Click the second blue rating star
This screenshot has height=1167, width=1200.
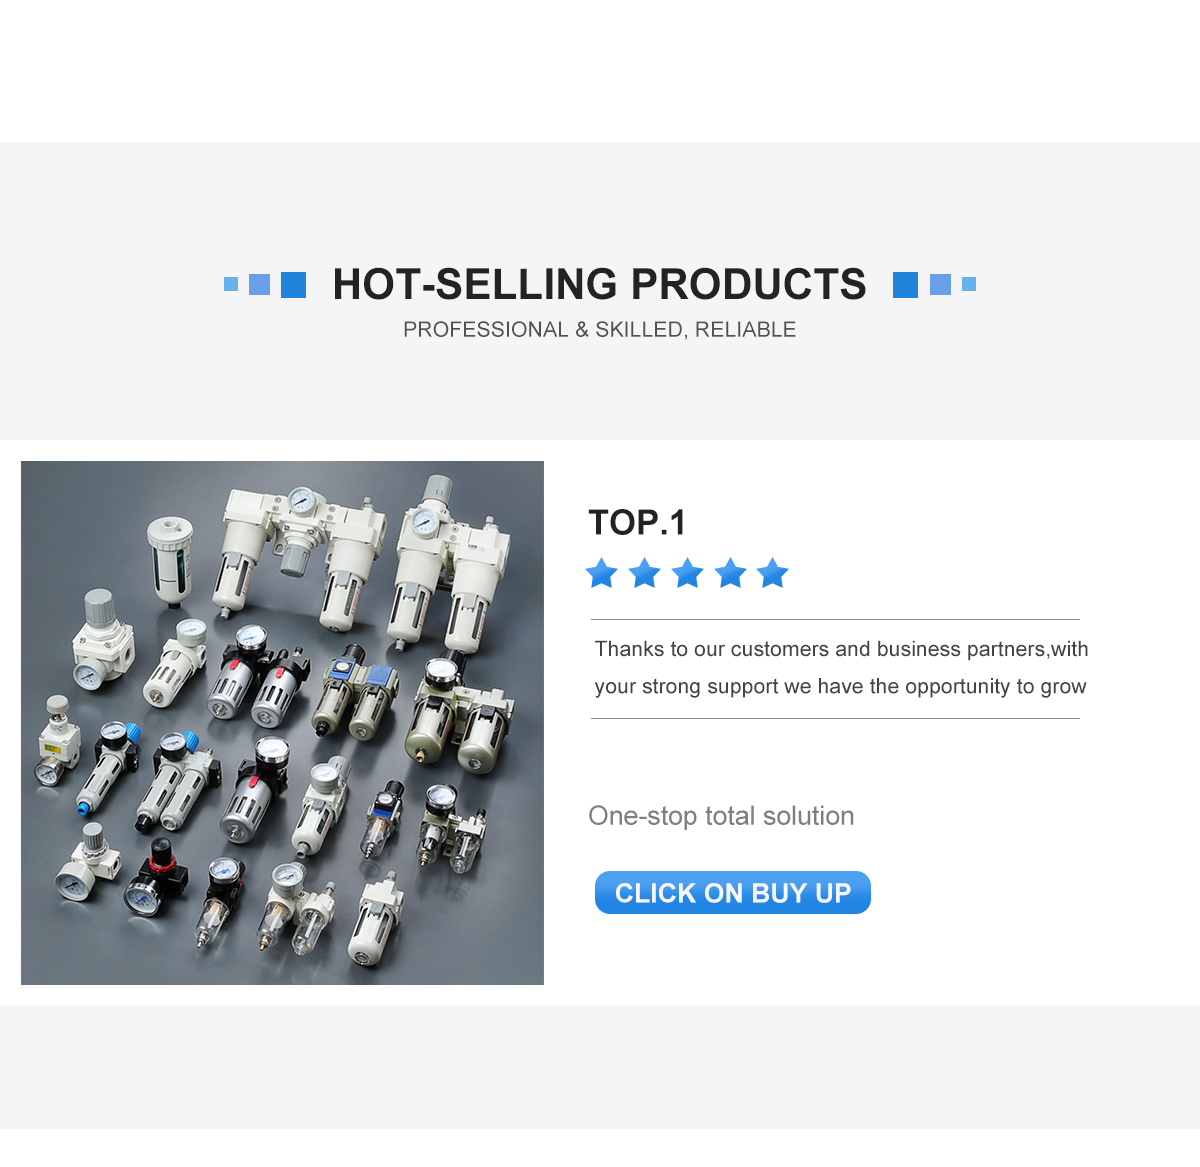pos(645,573)
